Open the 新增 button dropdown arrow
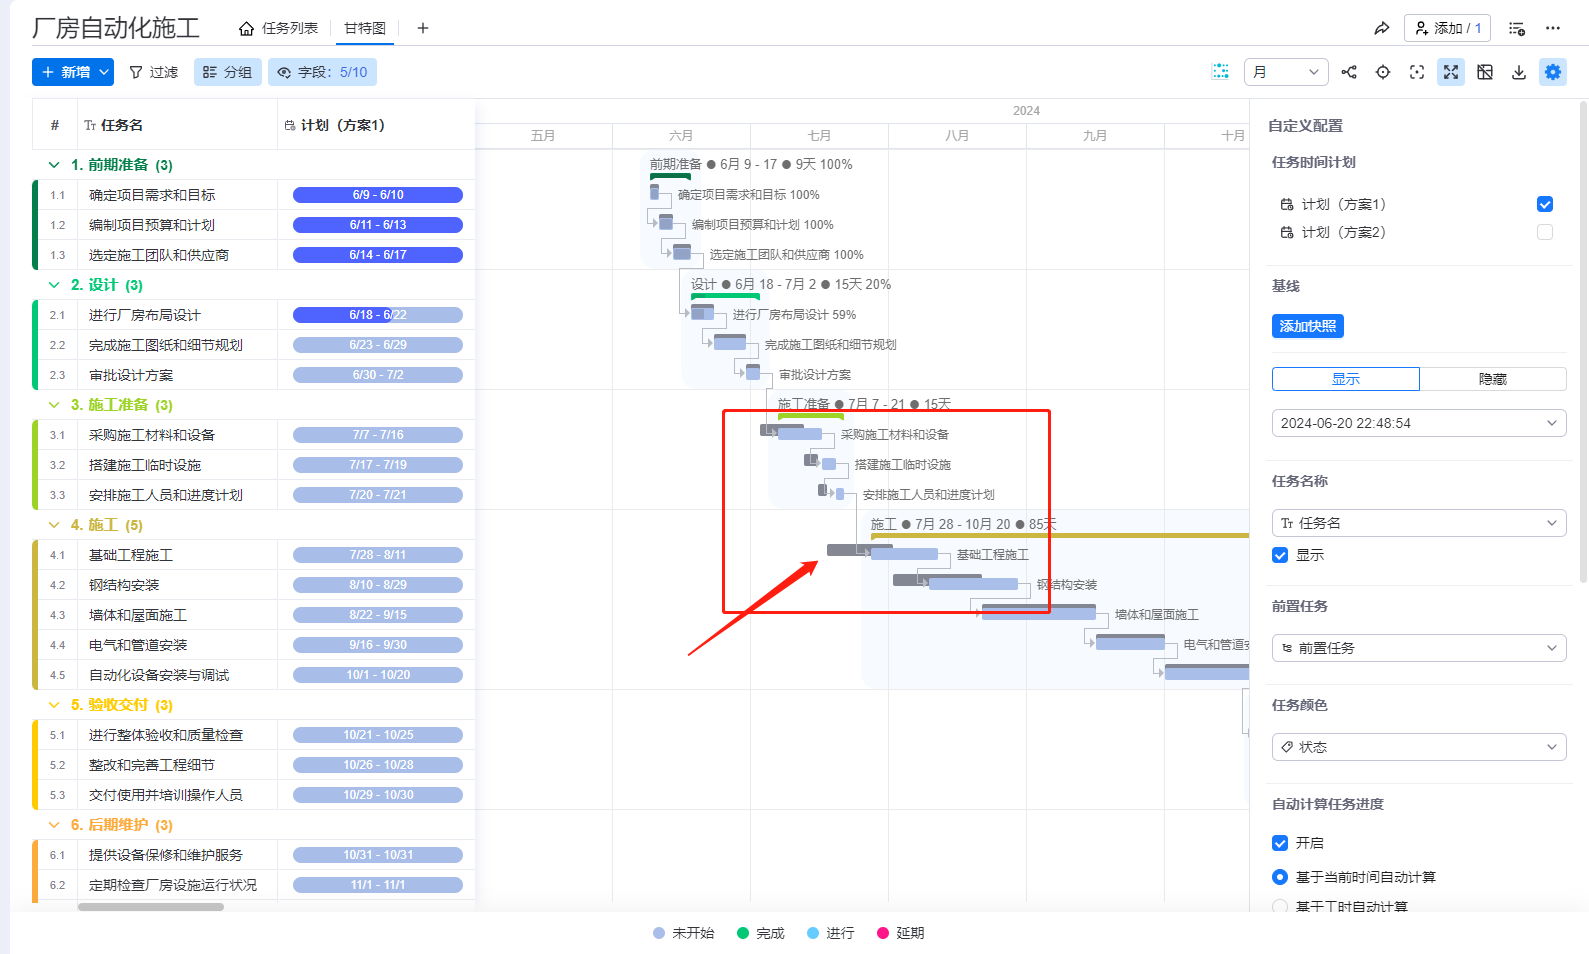Image resolution: width=1589 pixels, height=954 pixels. point(104,72)
